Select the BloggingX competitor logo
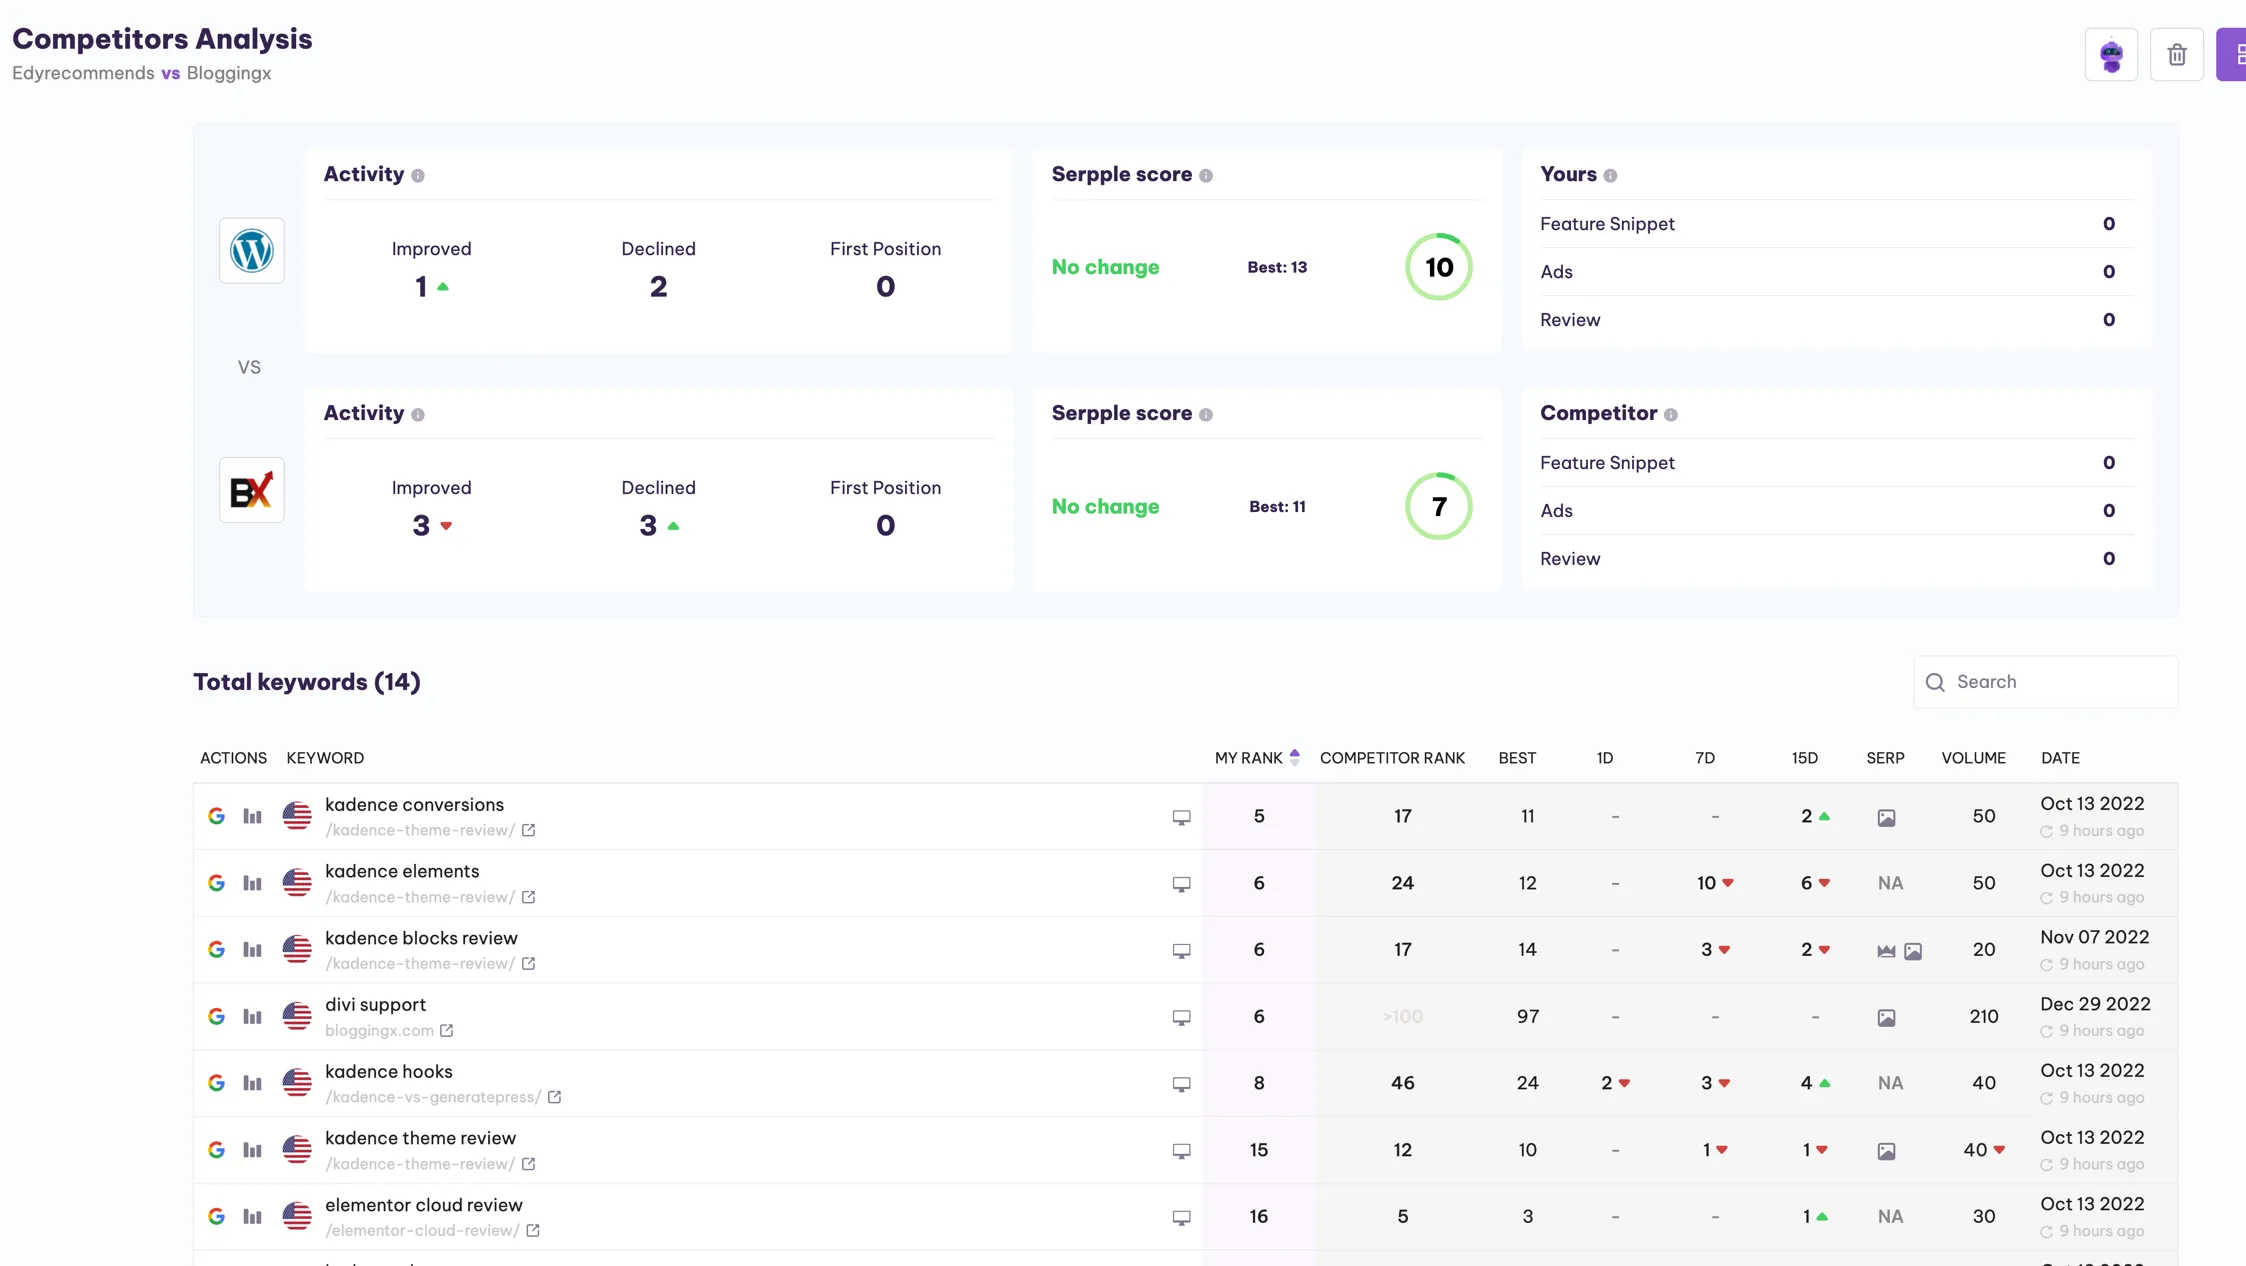 [x=252, y=490]
